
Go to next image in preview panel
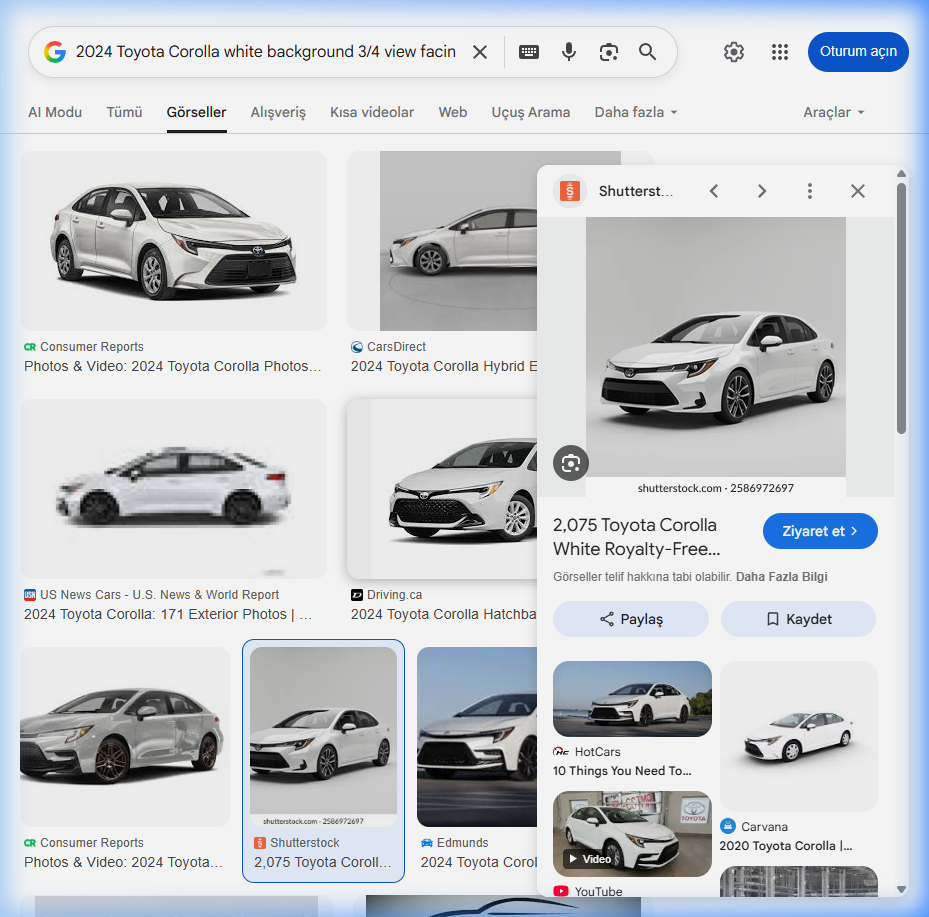point(762,191)
